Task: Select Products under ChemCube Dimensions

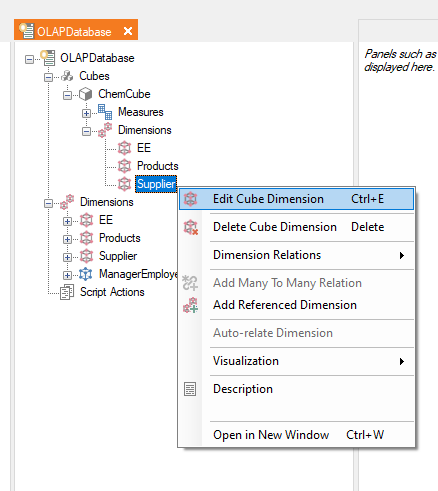Action: pos(158,166)
